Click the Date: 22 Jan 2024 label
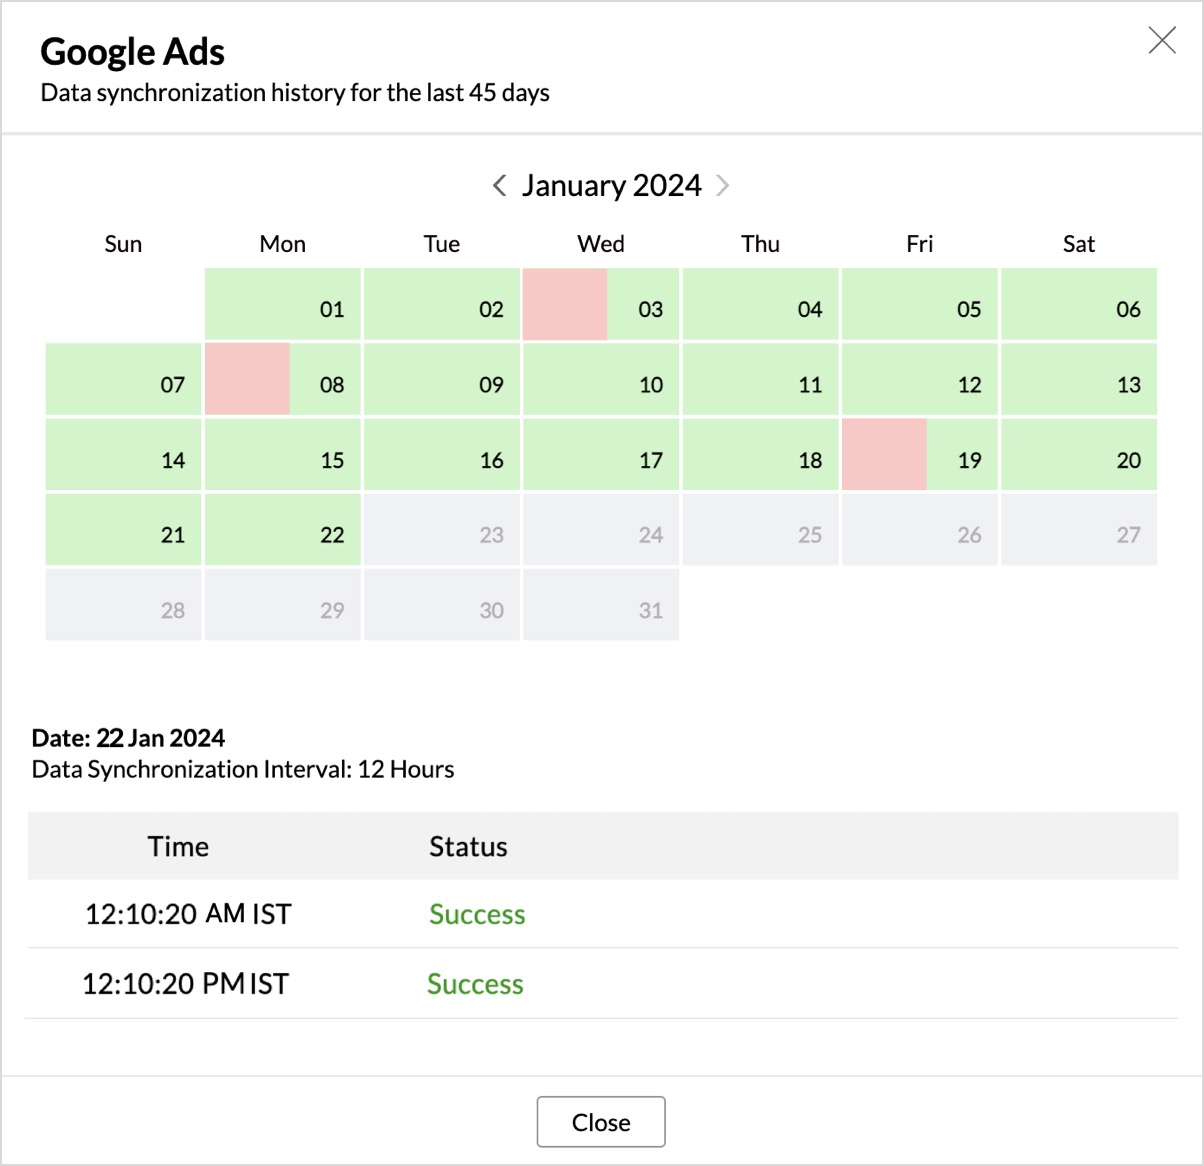The image size is (1204, 1166). [128, 738]
